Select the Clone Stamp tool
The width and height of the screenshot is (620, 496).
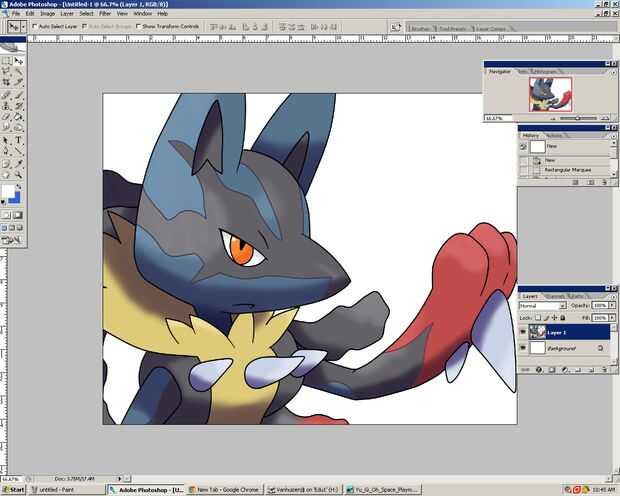pyautogui.click(x=6, y=106)
